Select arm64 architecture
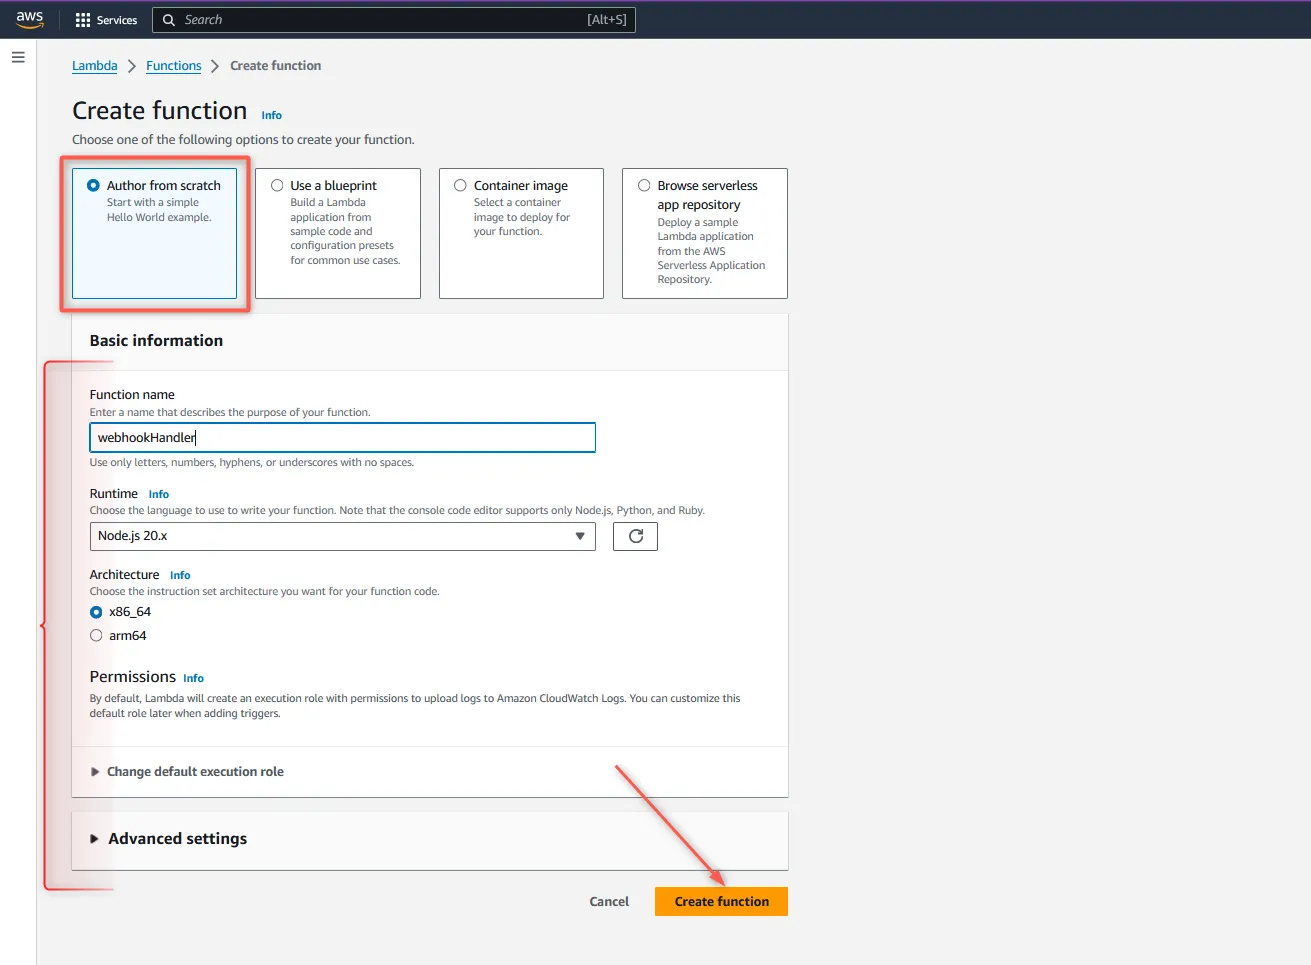Image resolution: width=1311 pixels, height=965 pixels. 96,636
